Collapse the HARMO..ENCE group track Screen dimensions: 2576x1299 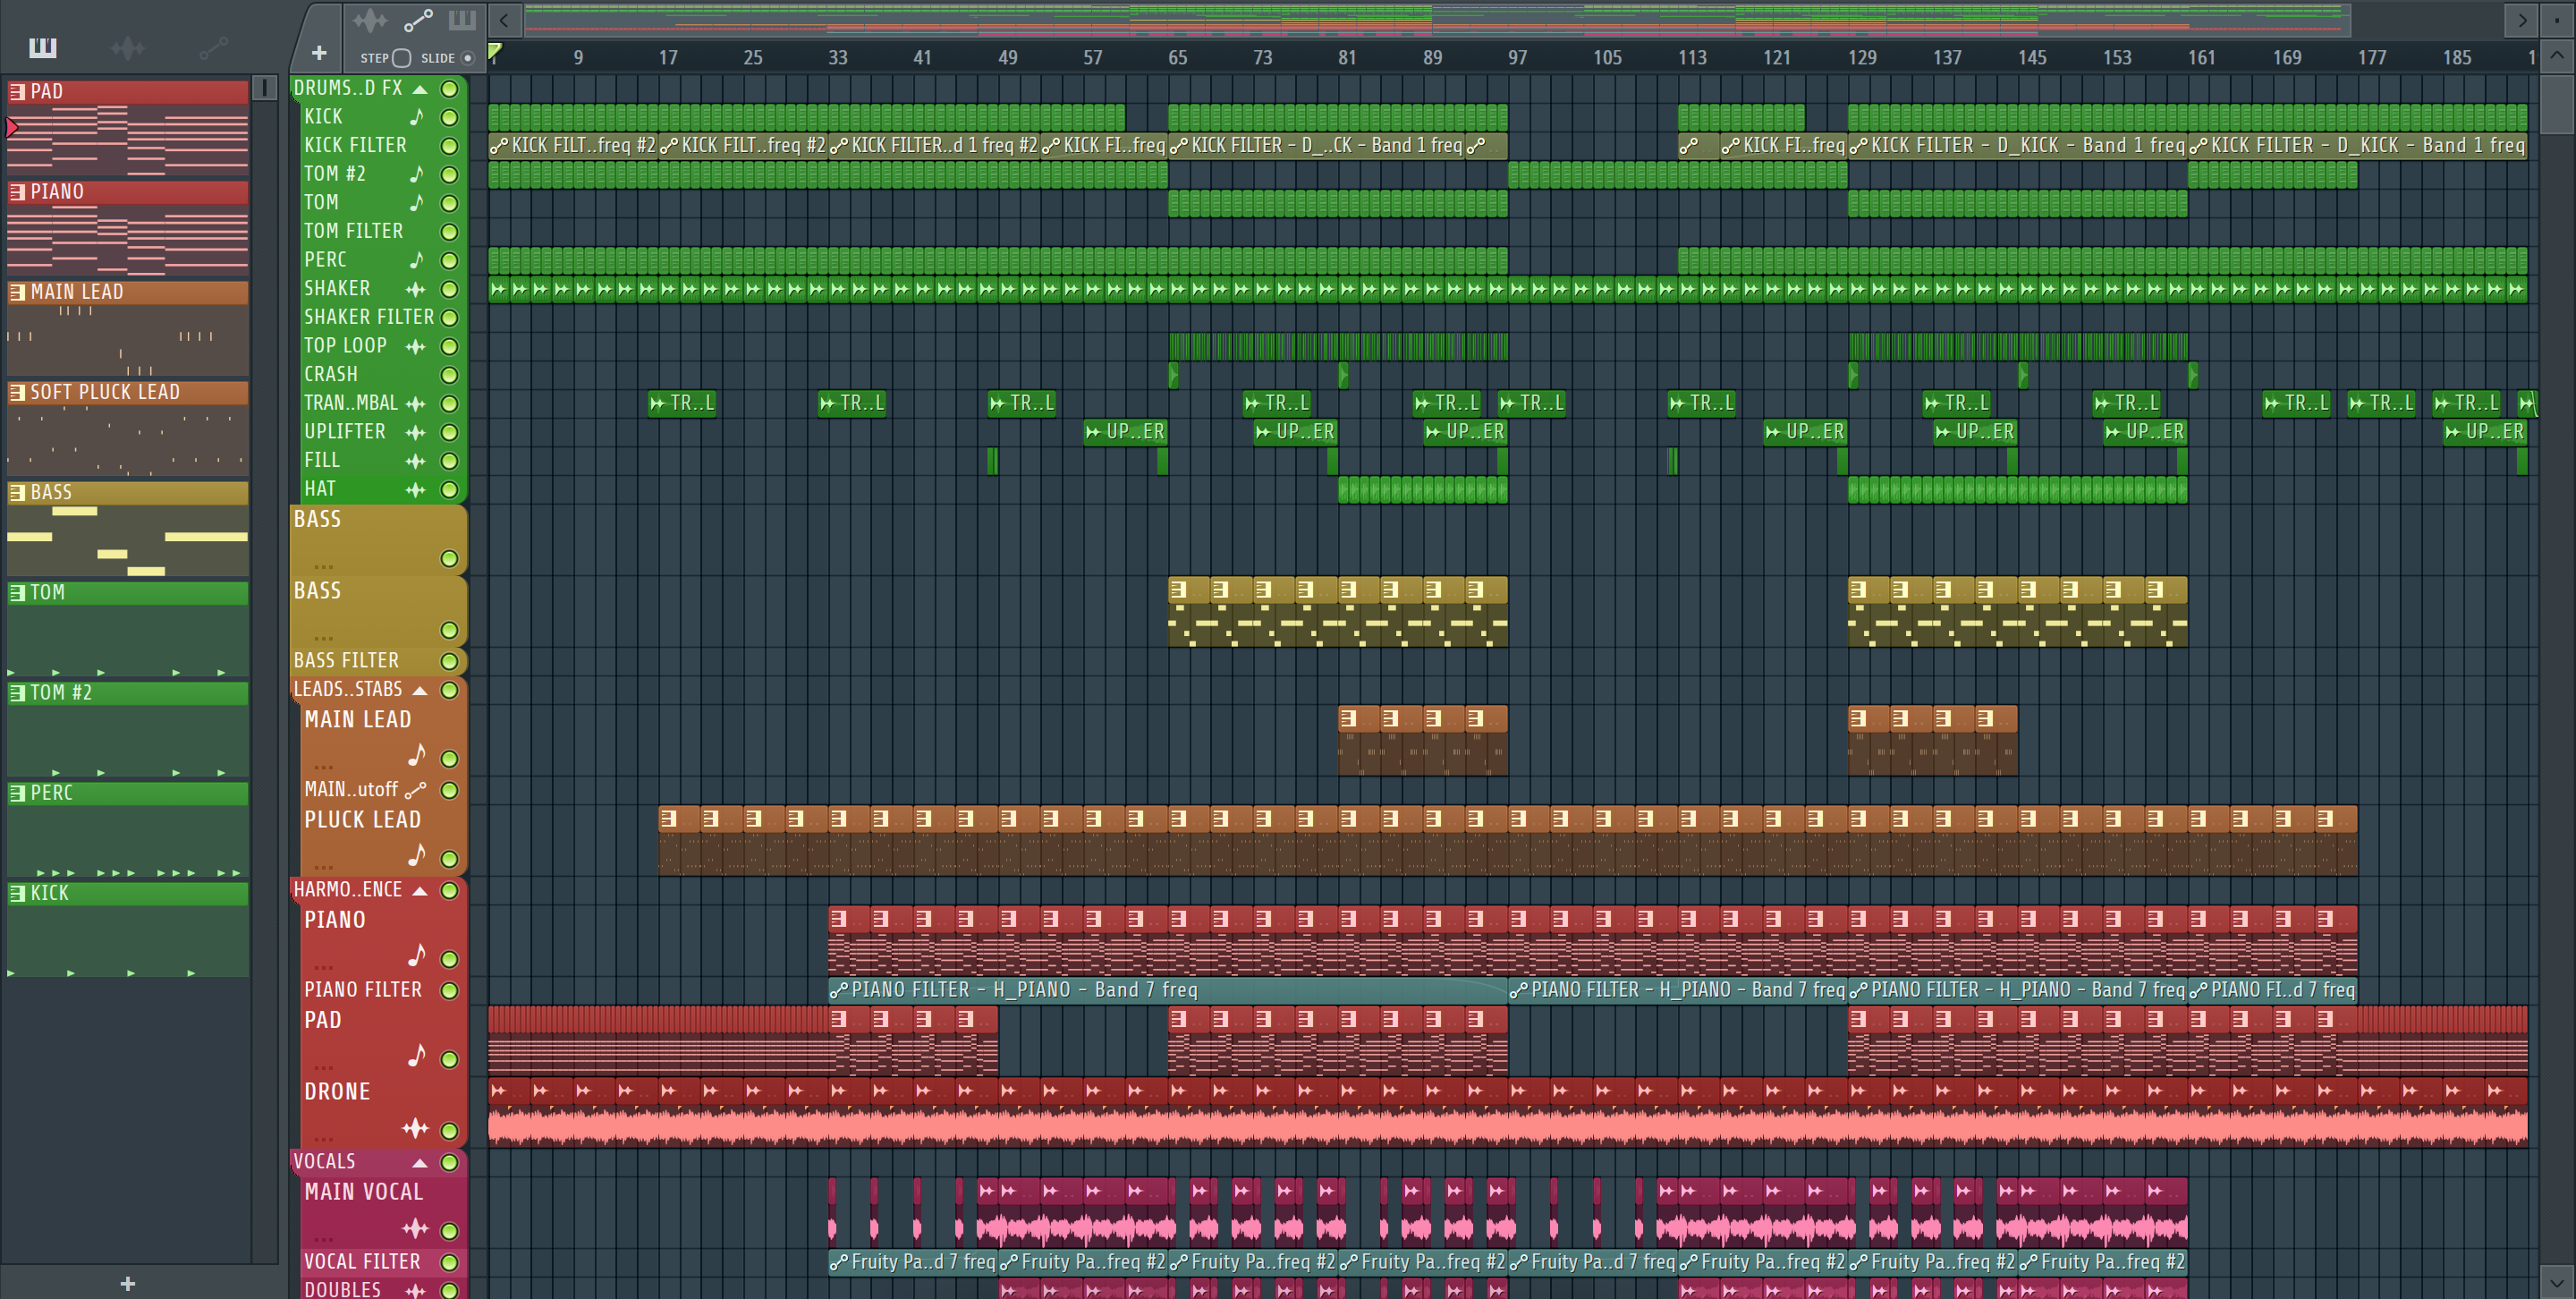420,890
